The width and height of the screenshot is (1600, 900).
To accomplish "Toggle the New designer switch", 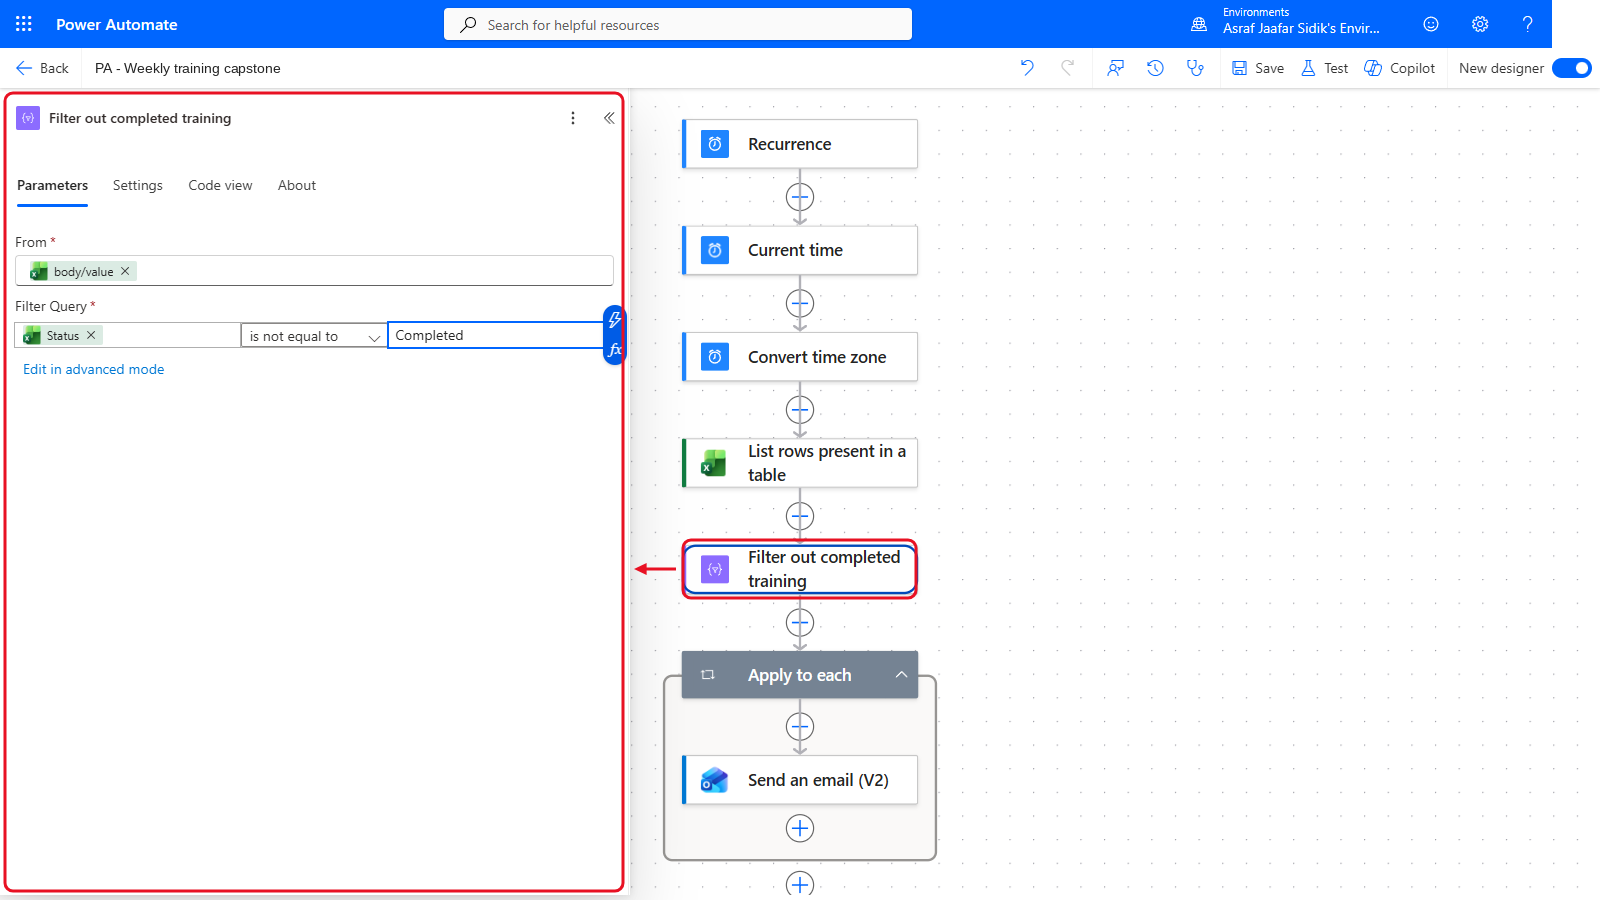I will [x=1572, y=68].
